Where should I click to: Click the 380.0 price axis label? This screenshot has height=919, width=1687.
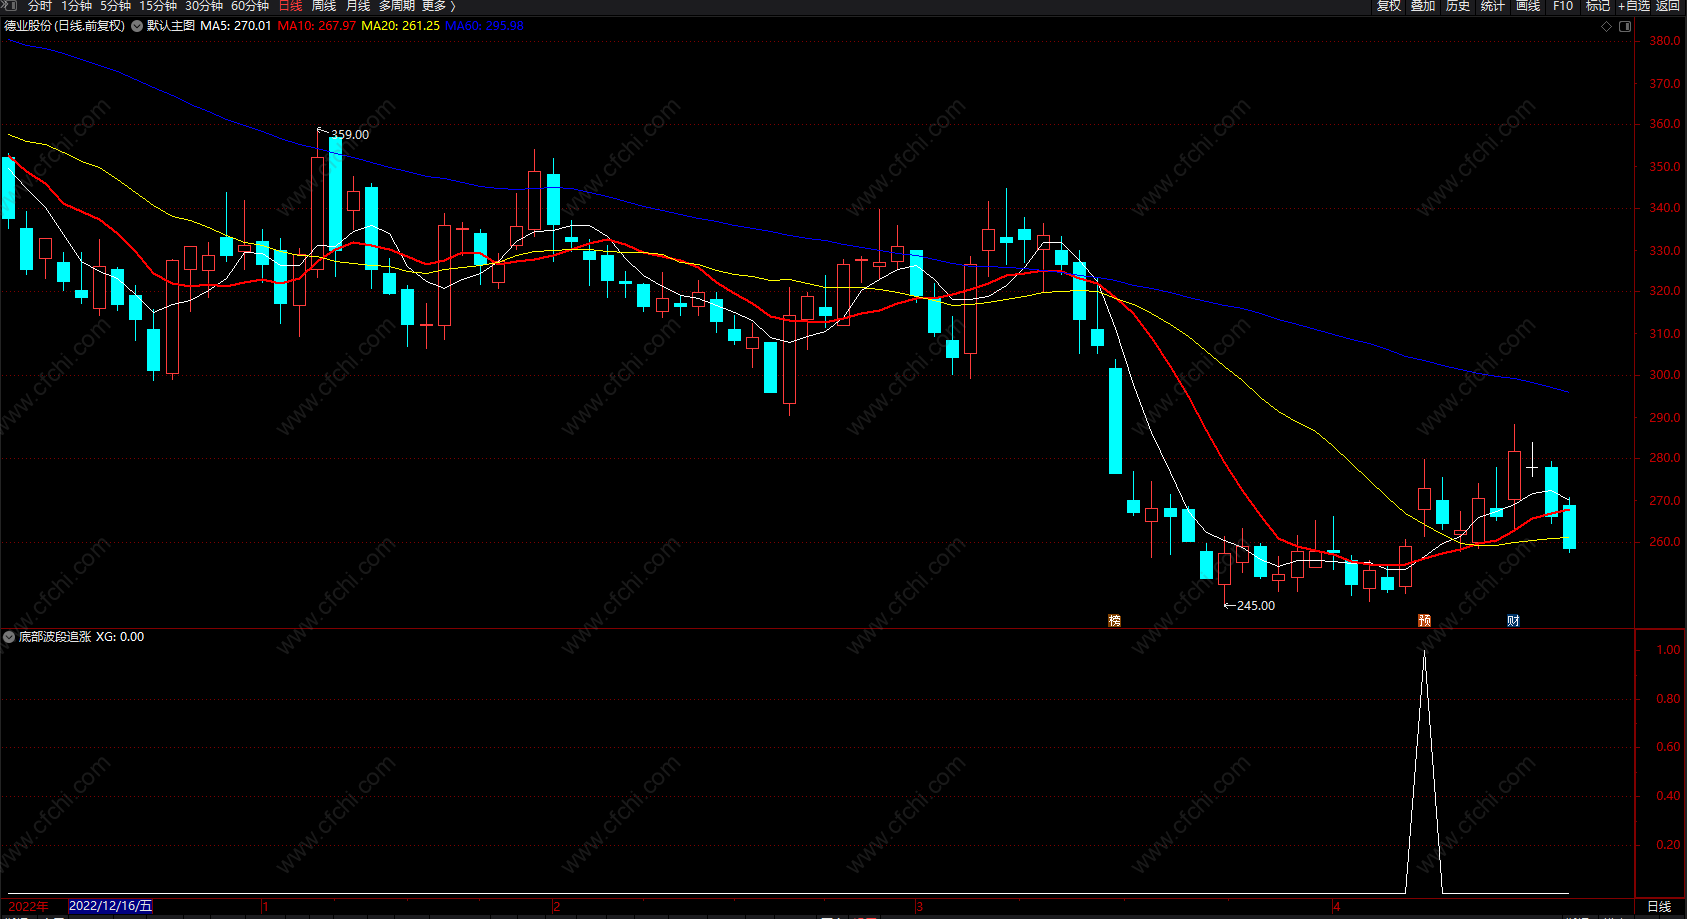point(1665,41)
